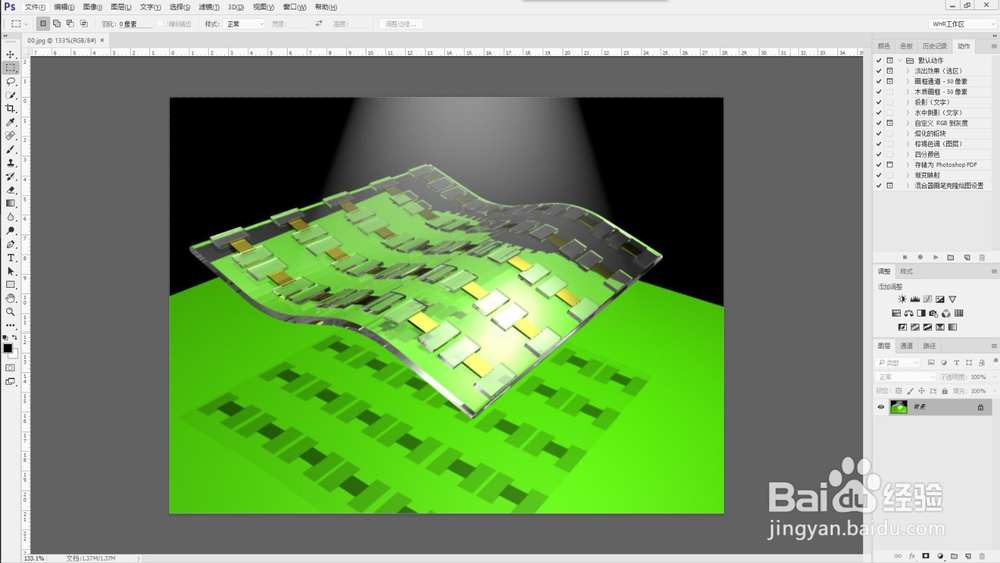Select the Lasso tool

[10, 81]
